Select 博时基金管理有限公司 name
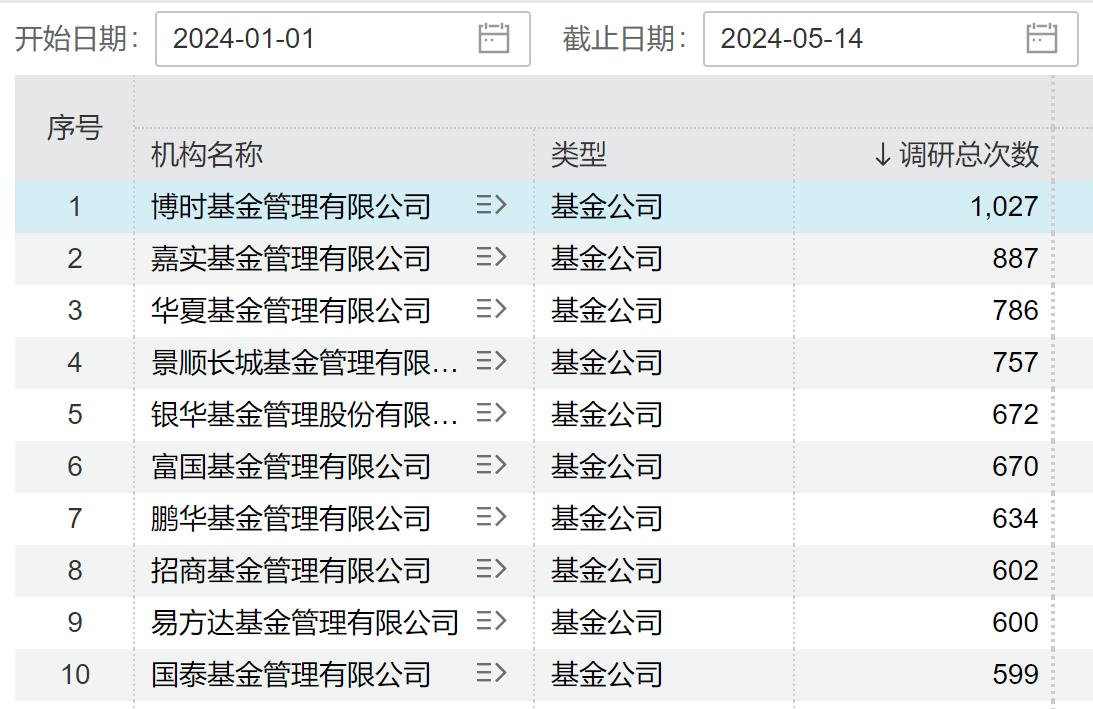 coord(291,206)
